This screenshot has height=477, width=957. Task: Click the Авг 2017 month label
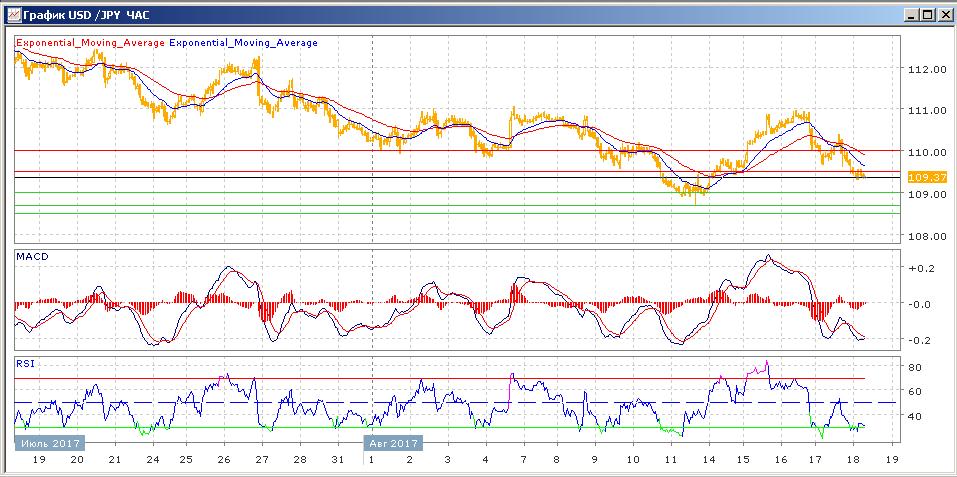(x=393, y=442)
